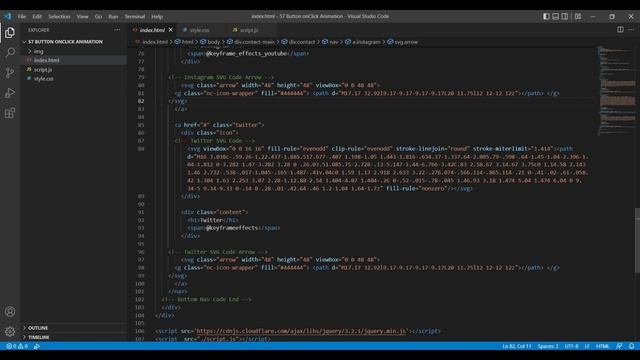Click Spaces: 2 indentation setting
The width and height of the screenshot is (640, 360).
pos(548,346)
